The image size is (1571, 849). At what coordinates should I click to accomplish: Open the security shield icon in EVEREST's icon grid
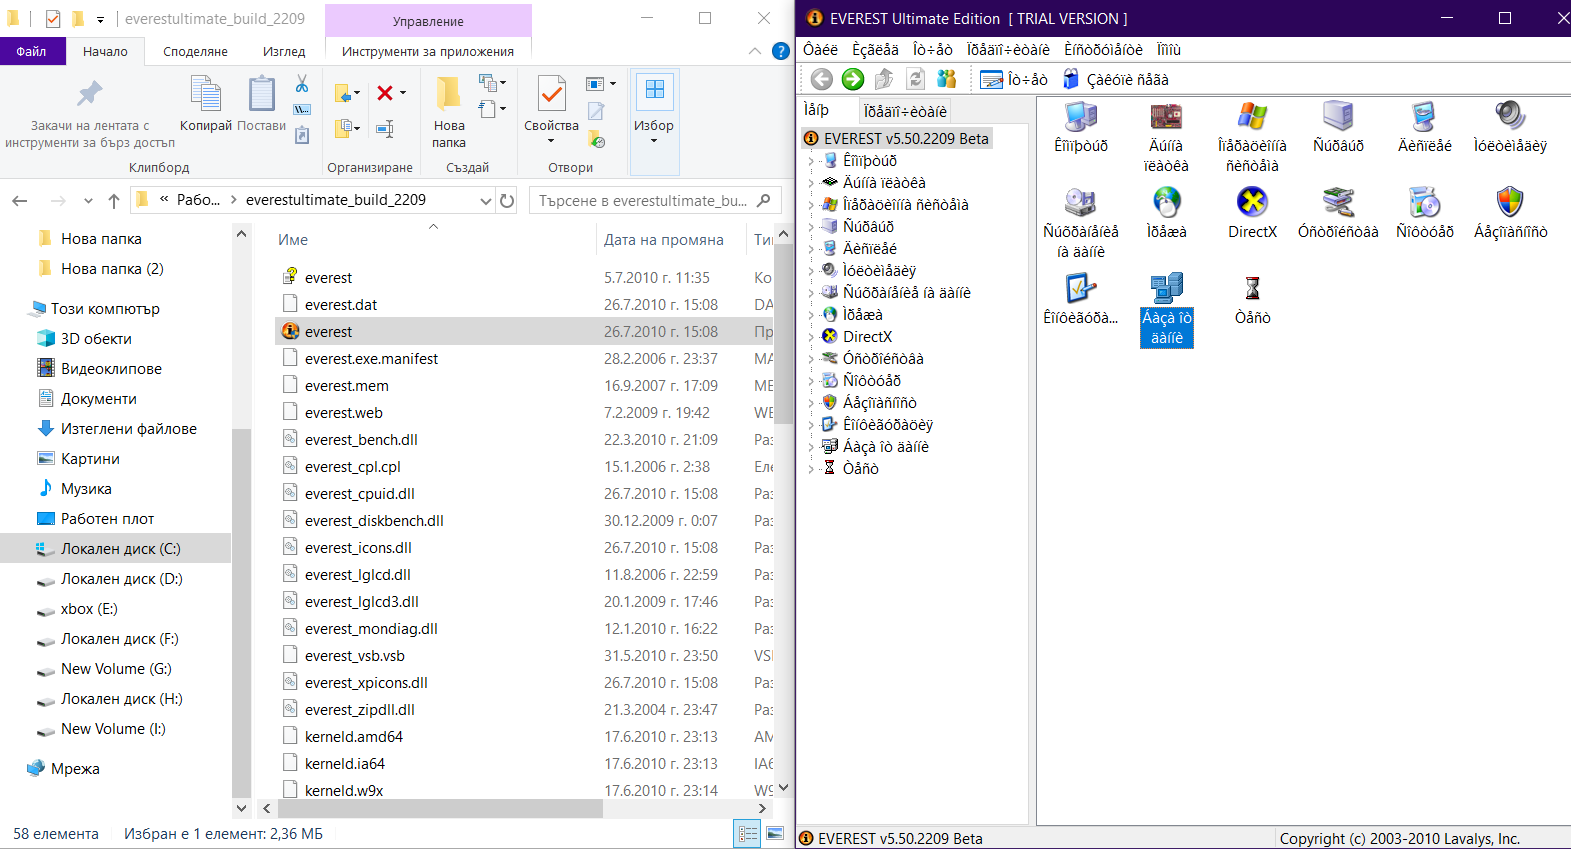(1510, 203)
